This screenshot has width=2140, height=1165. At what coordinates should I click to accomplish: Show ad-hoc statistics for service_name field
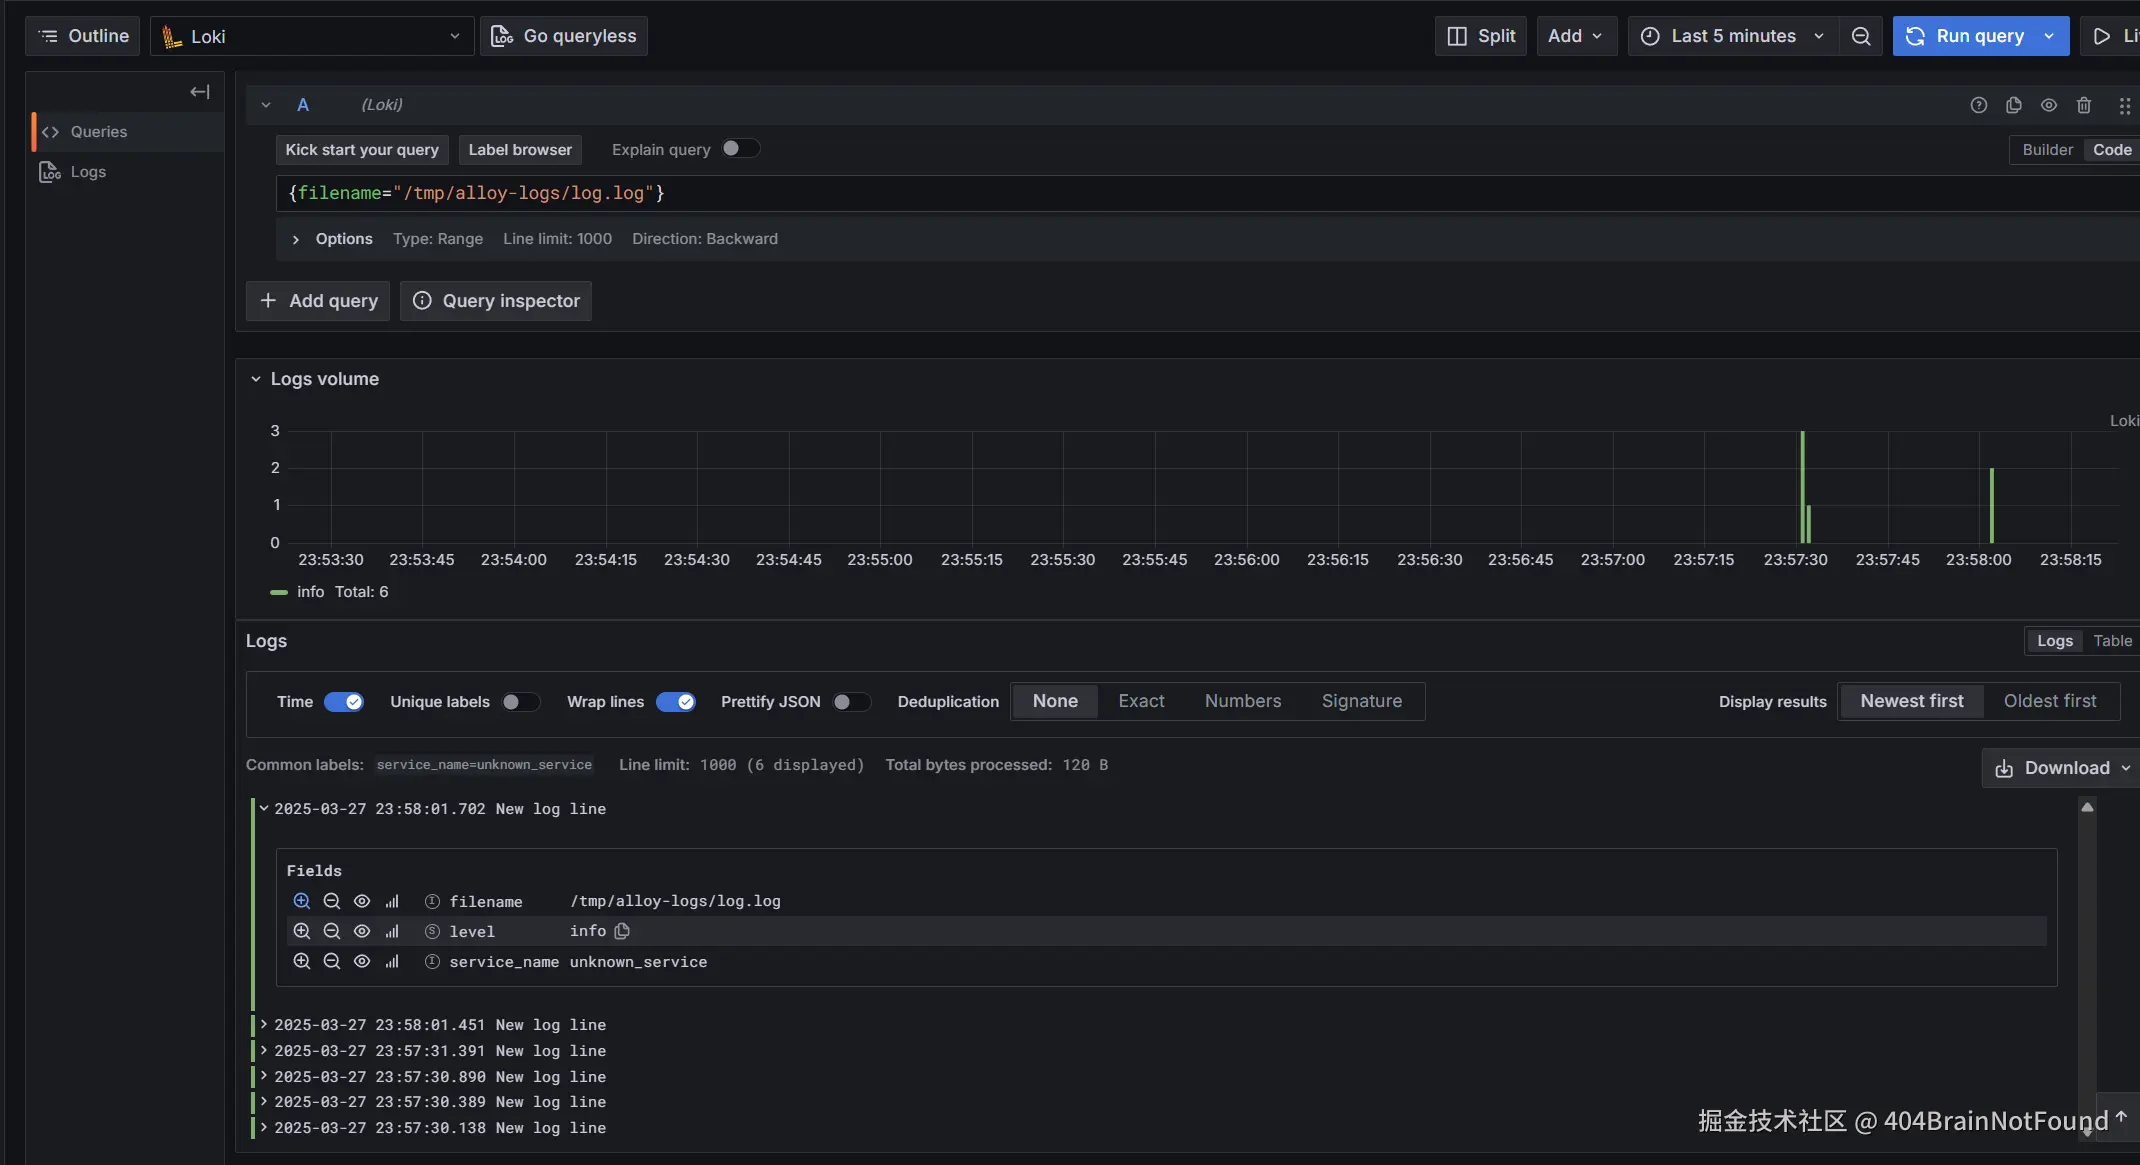[392, 962]
